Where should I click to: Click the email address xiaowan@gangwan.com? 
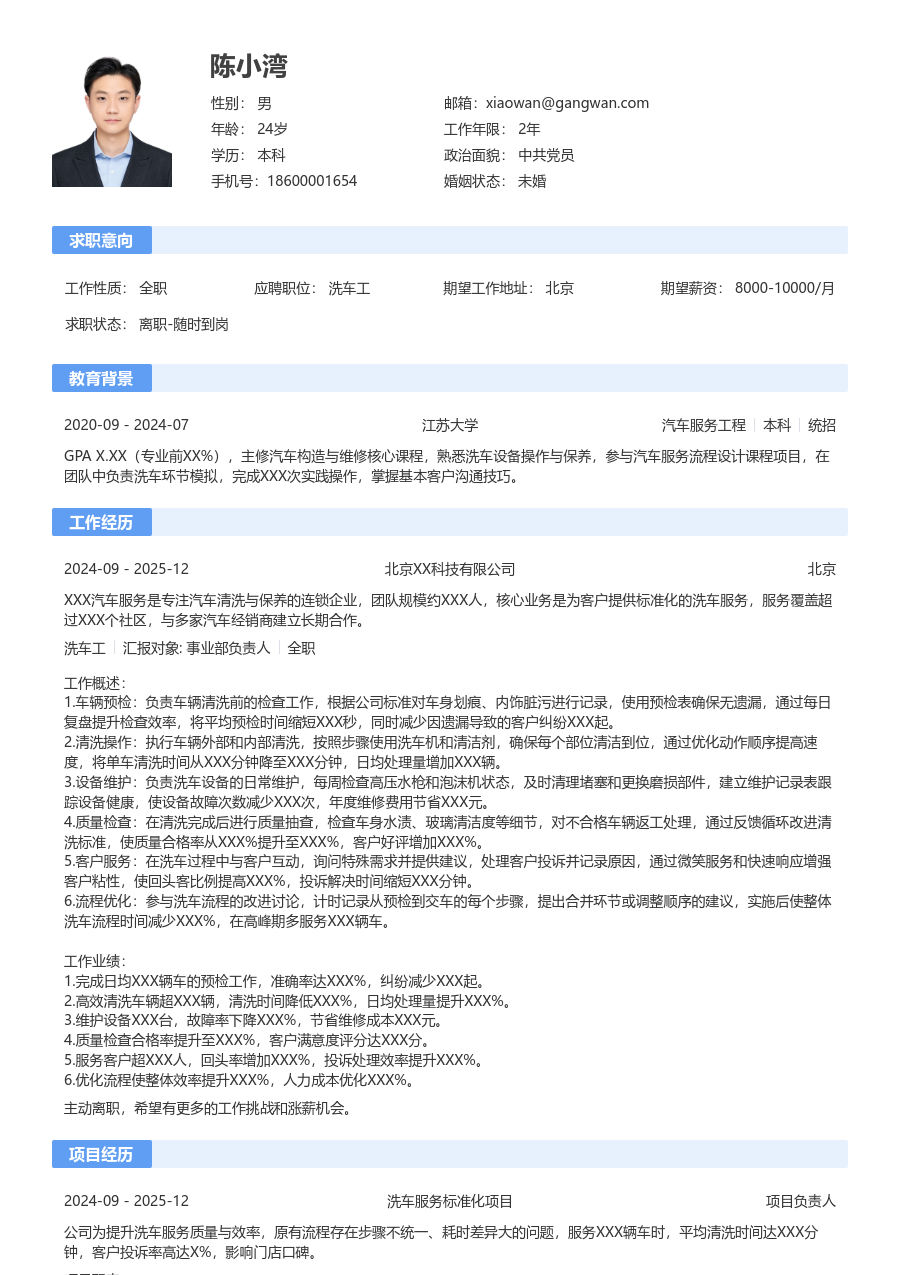pos(567,103)
